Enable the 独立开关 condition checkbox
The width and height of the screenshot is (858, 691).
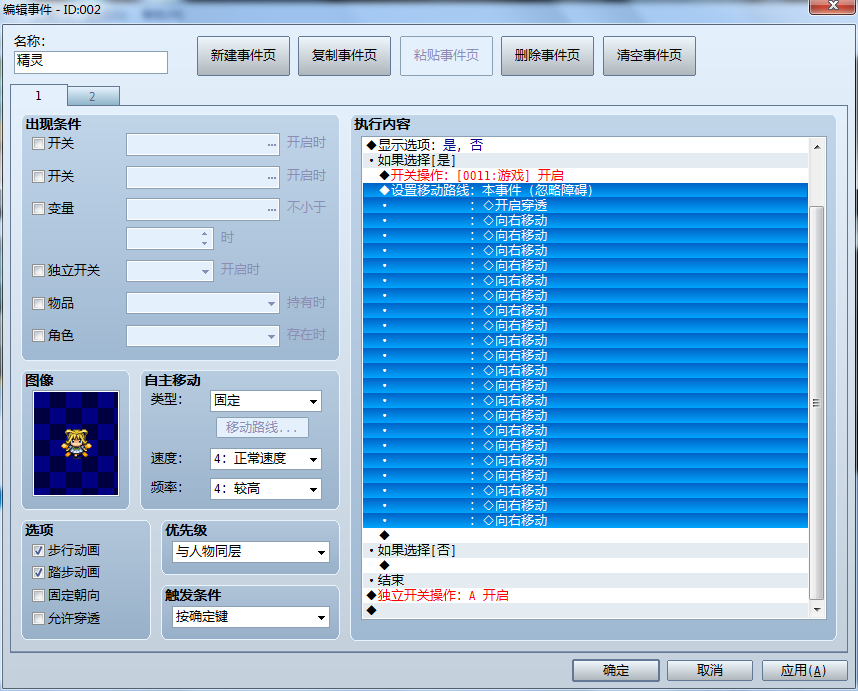pyautogui.click(x=38, y=270)
